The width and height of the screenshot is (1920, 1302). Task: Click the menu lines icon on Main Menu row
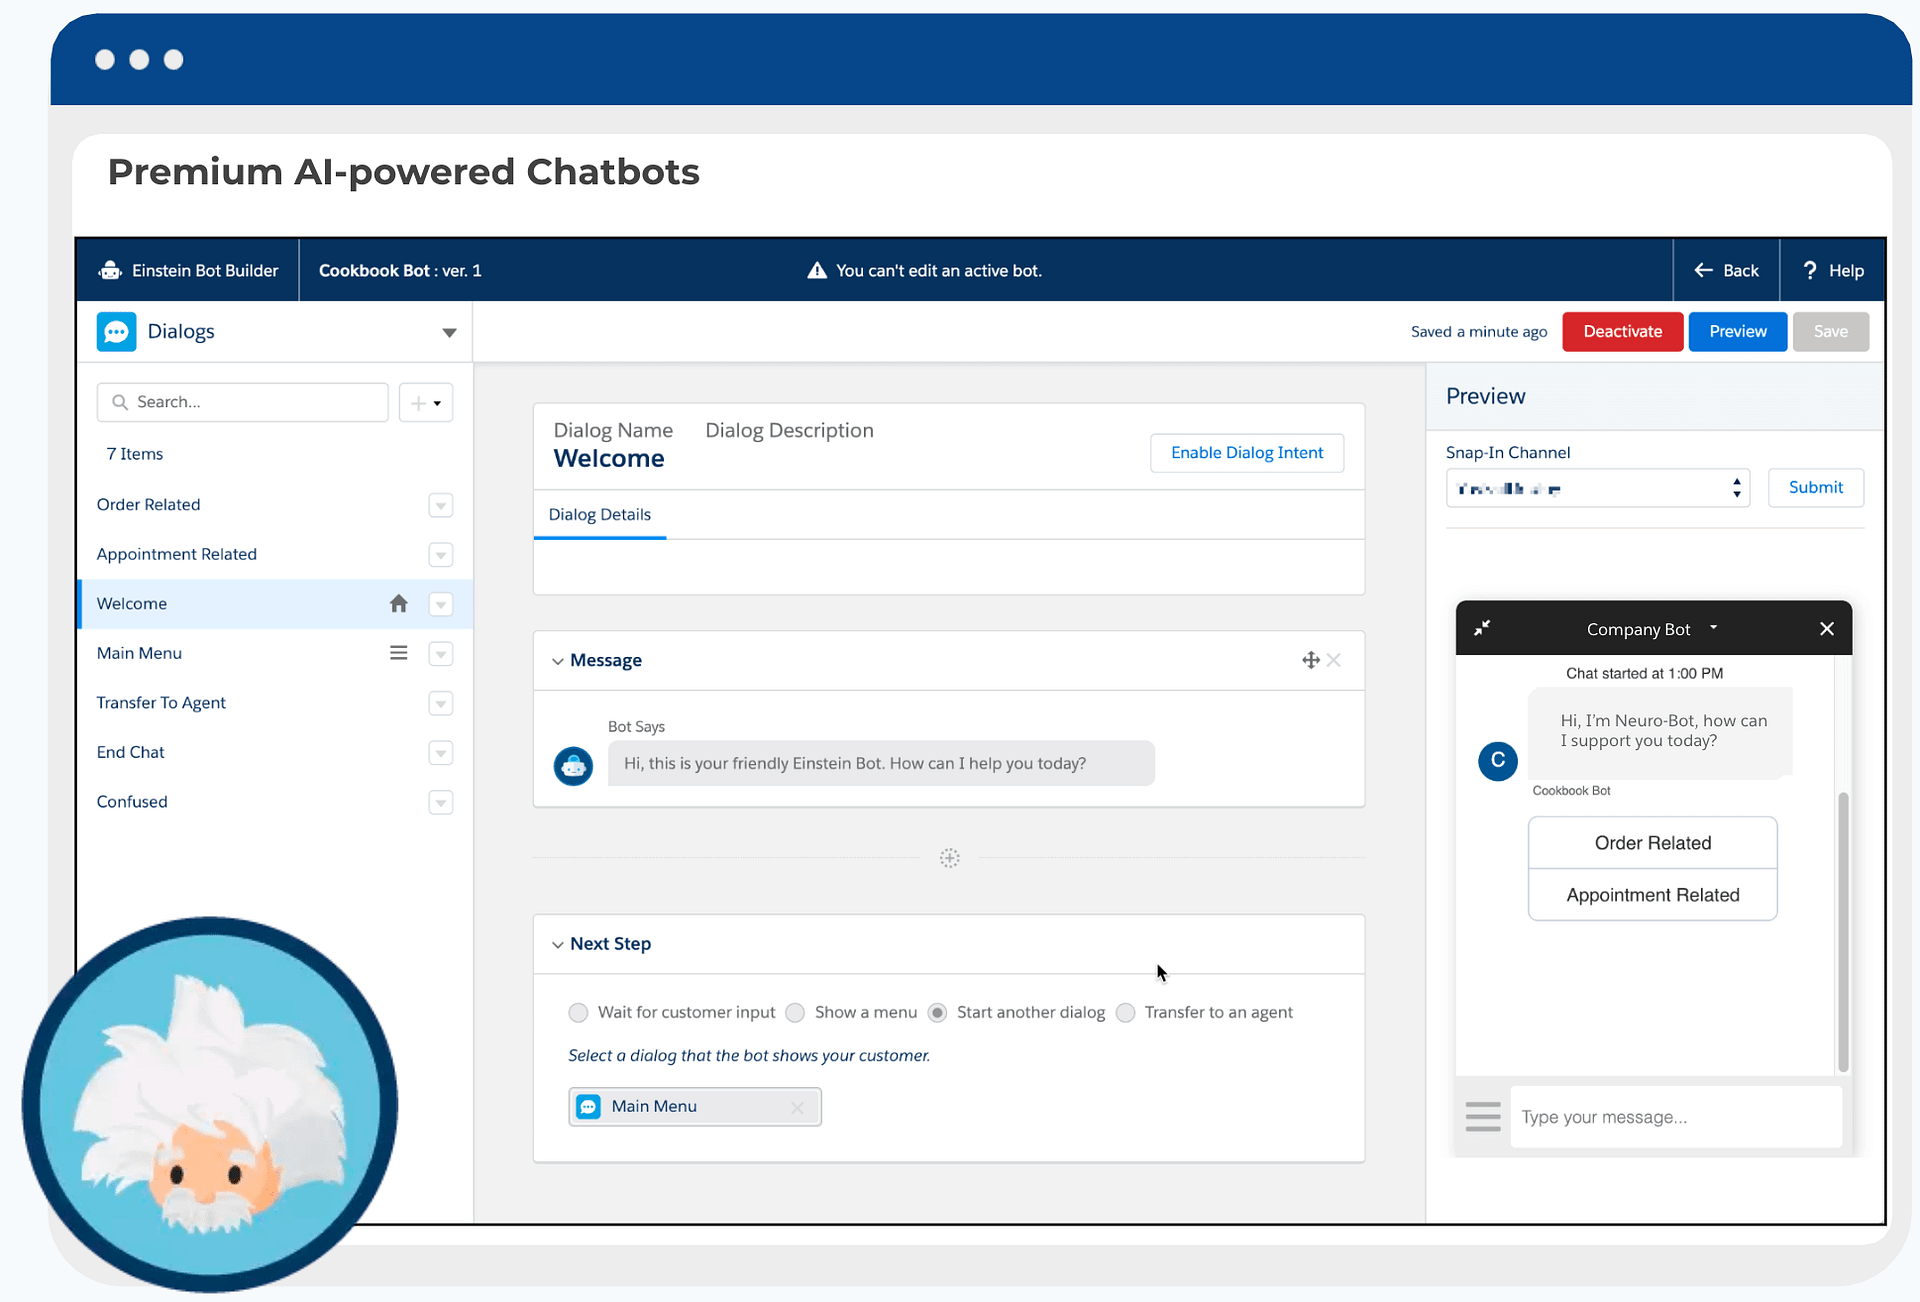[x=398, y=653]
